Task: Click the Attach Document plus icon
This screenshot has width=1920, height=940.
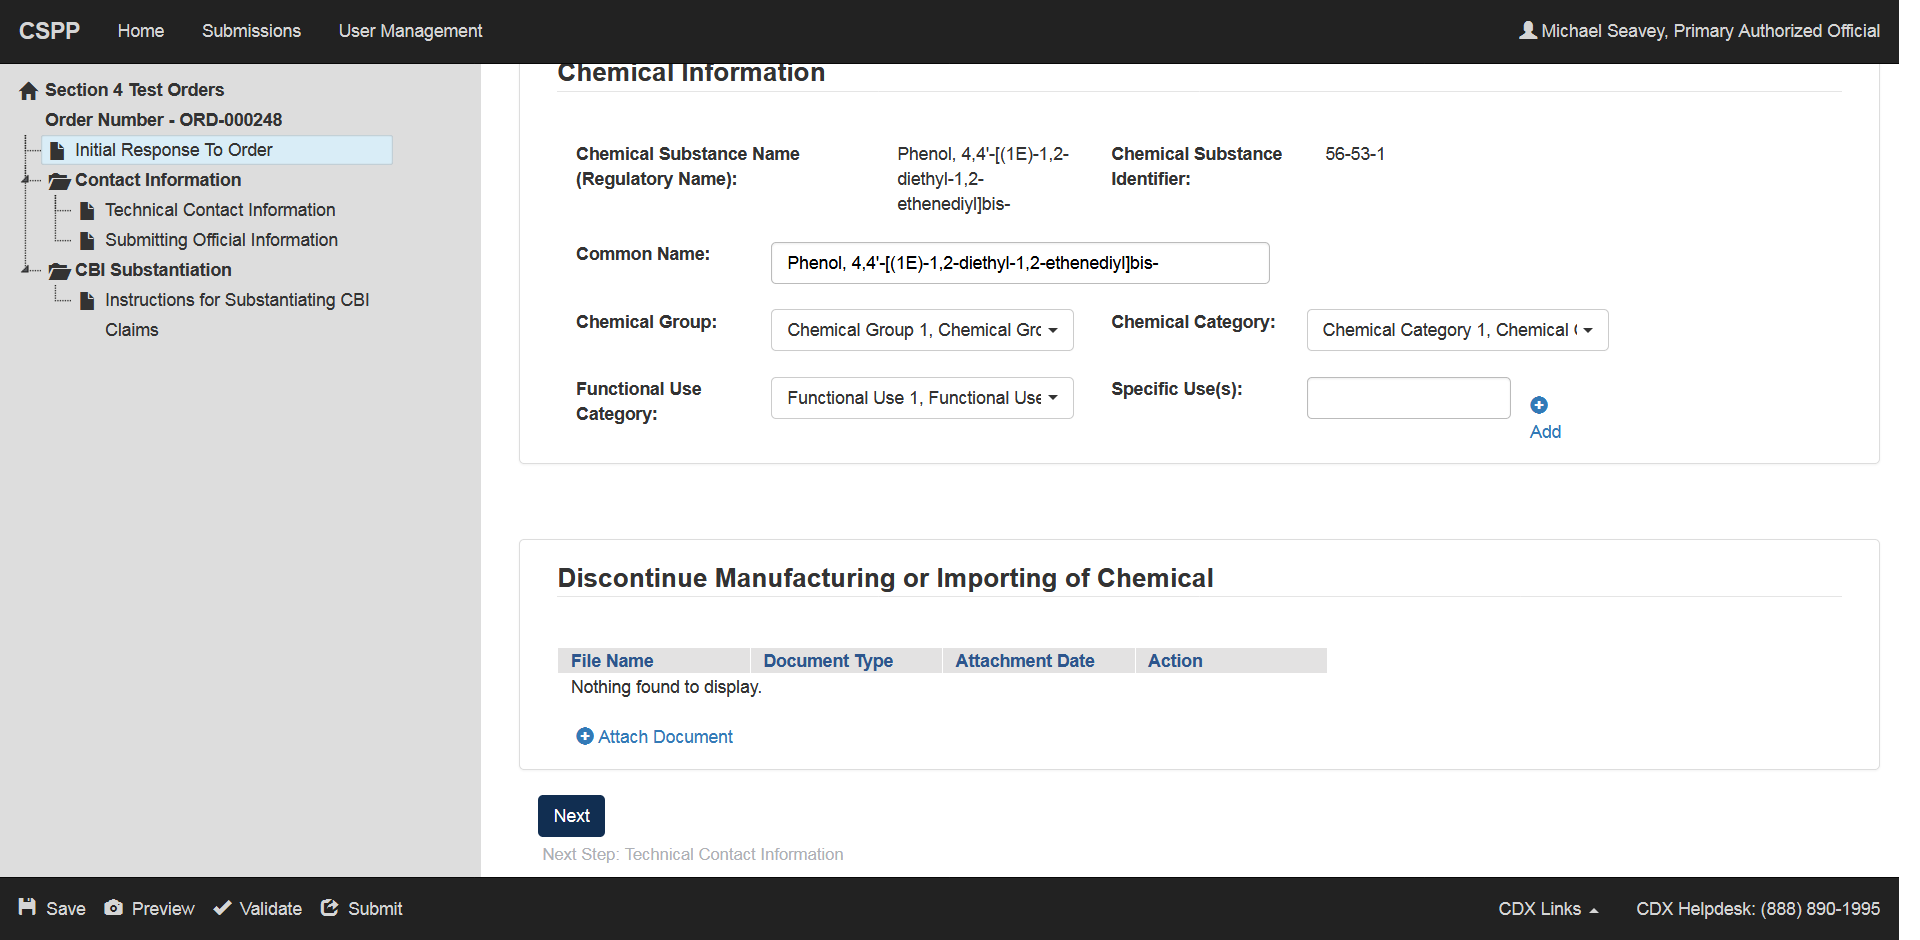Action: pyautogui.click(x=585, y=736)
